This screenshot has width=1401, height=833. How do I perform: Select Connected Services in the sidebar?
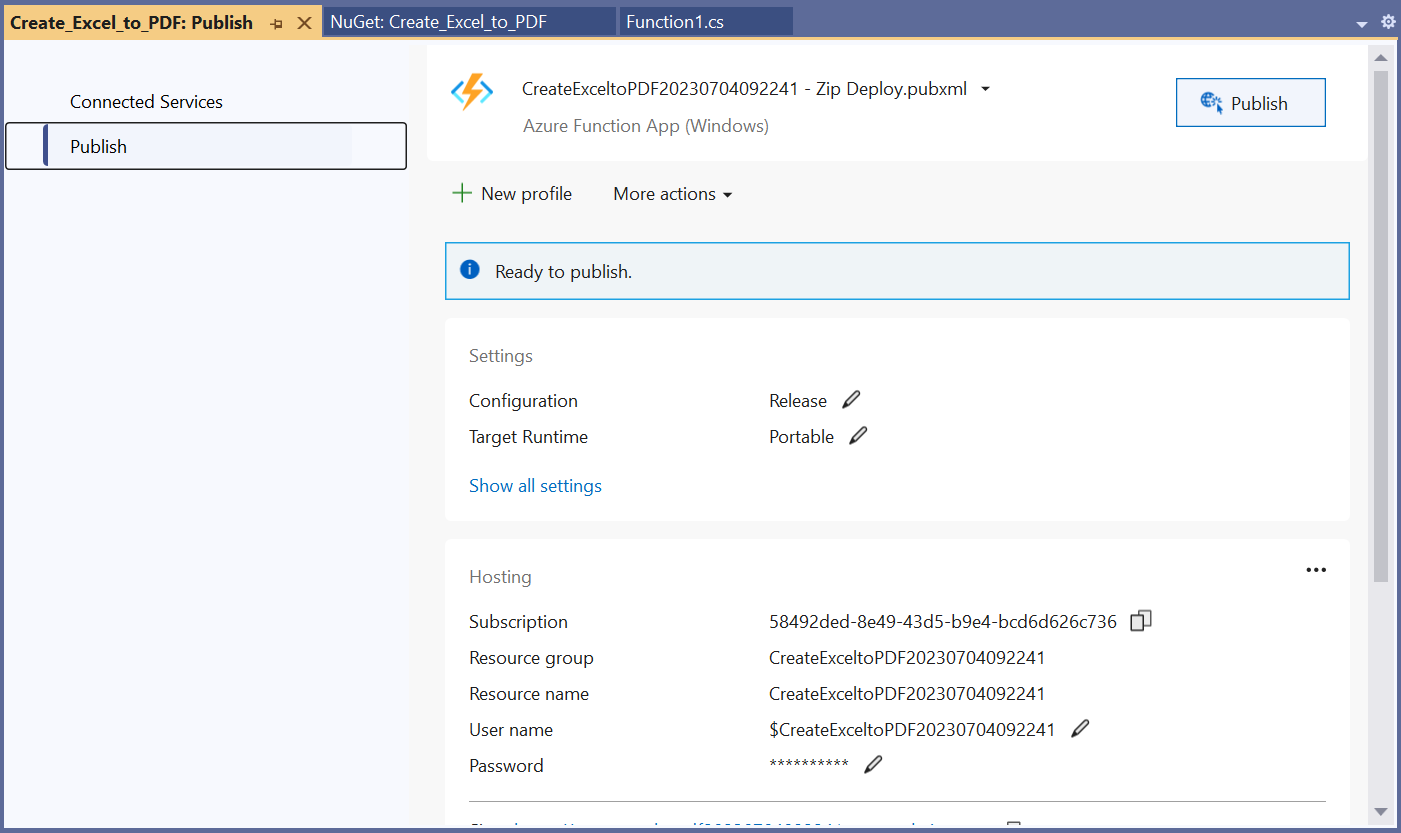click(146, 102)
